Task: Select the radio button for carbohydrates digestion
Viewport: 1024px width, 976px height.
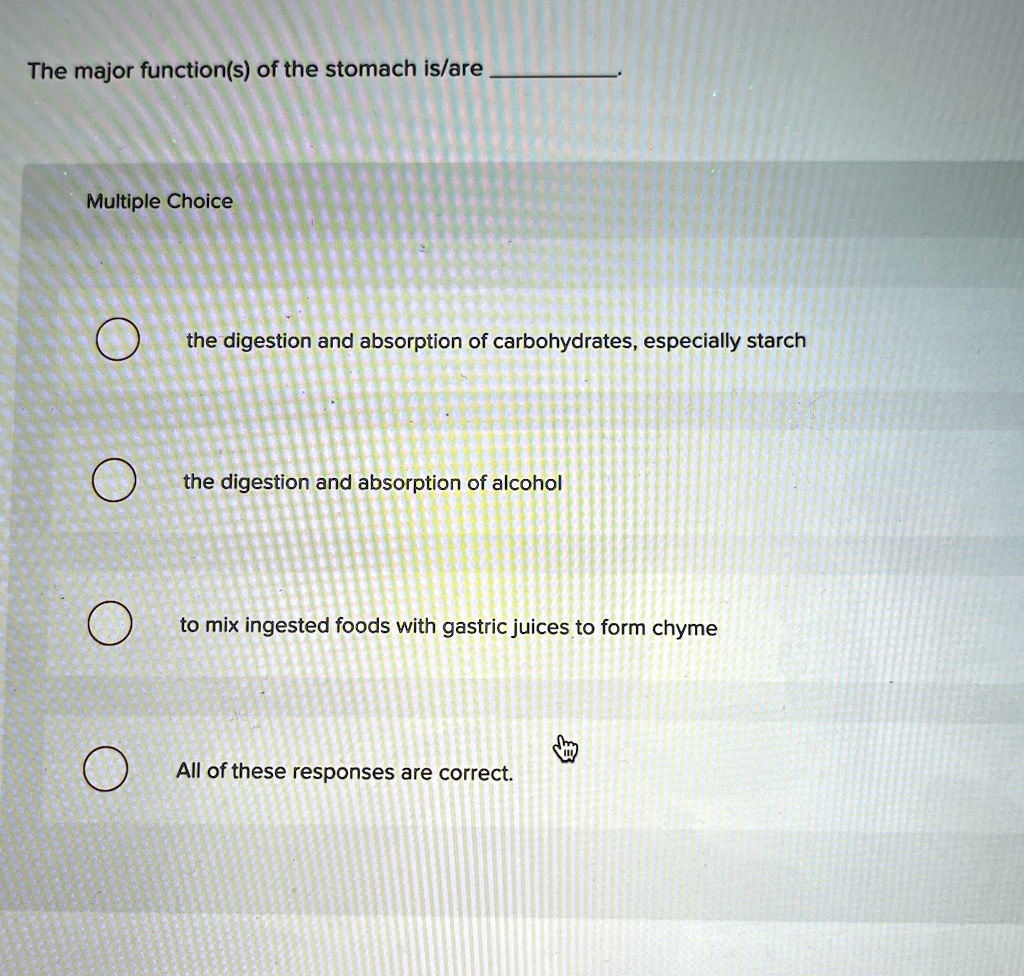Action: [x=118, y=341]
